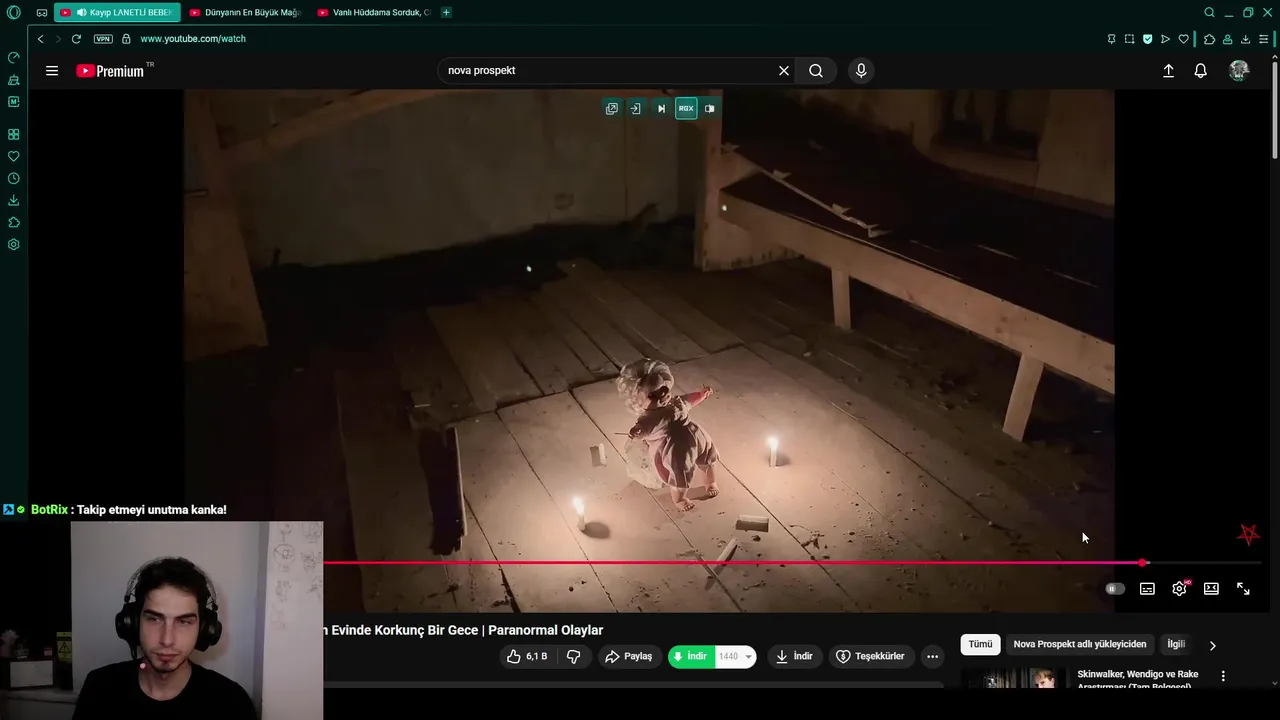Open player settings gear
The height and width of the screenshot is (720, 1280).
pyautogui.click(x=1180, y=589)
